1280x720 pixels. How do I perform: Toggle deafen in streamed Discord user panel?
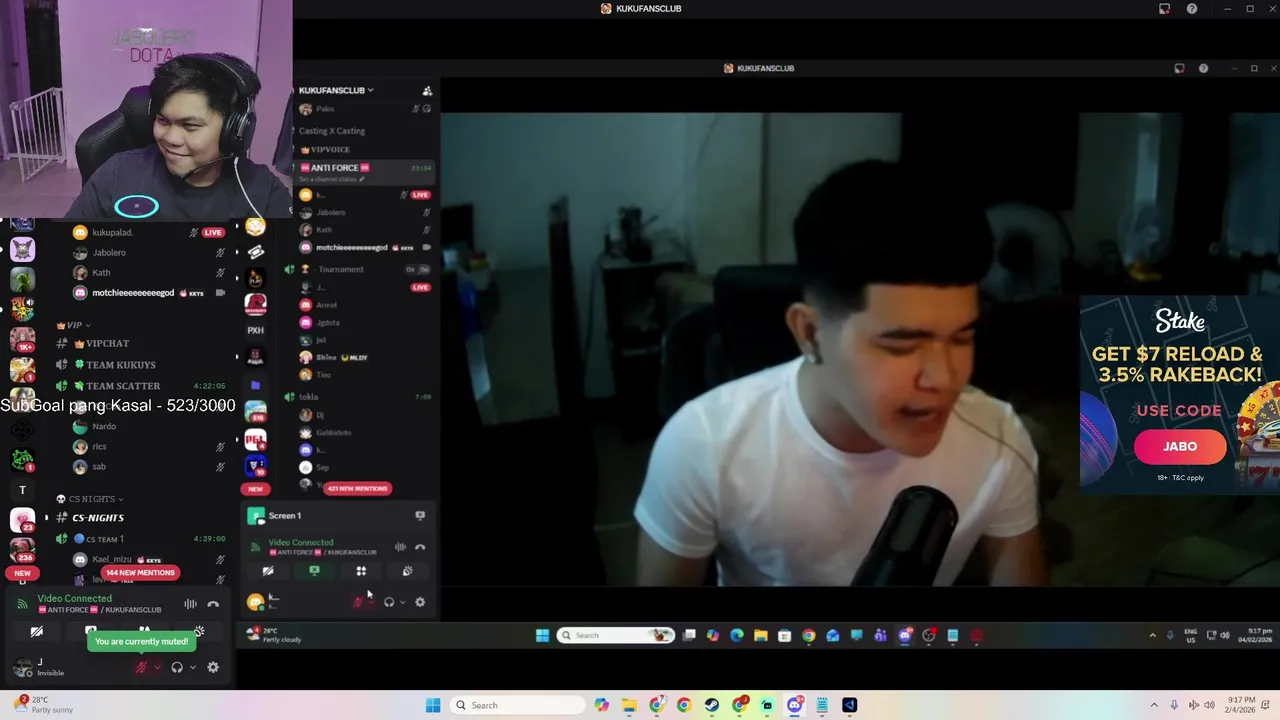389,602
